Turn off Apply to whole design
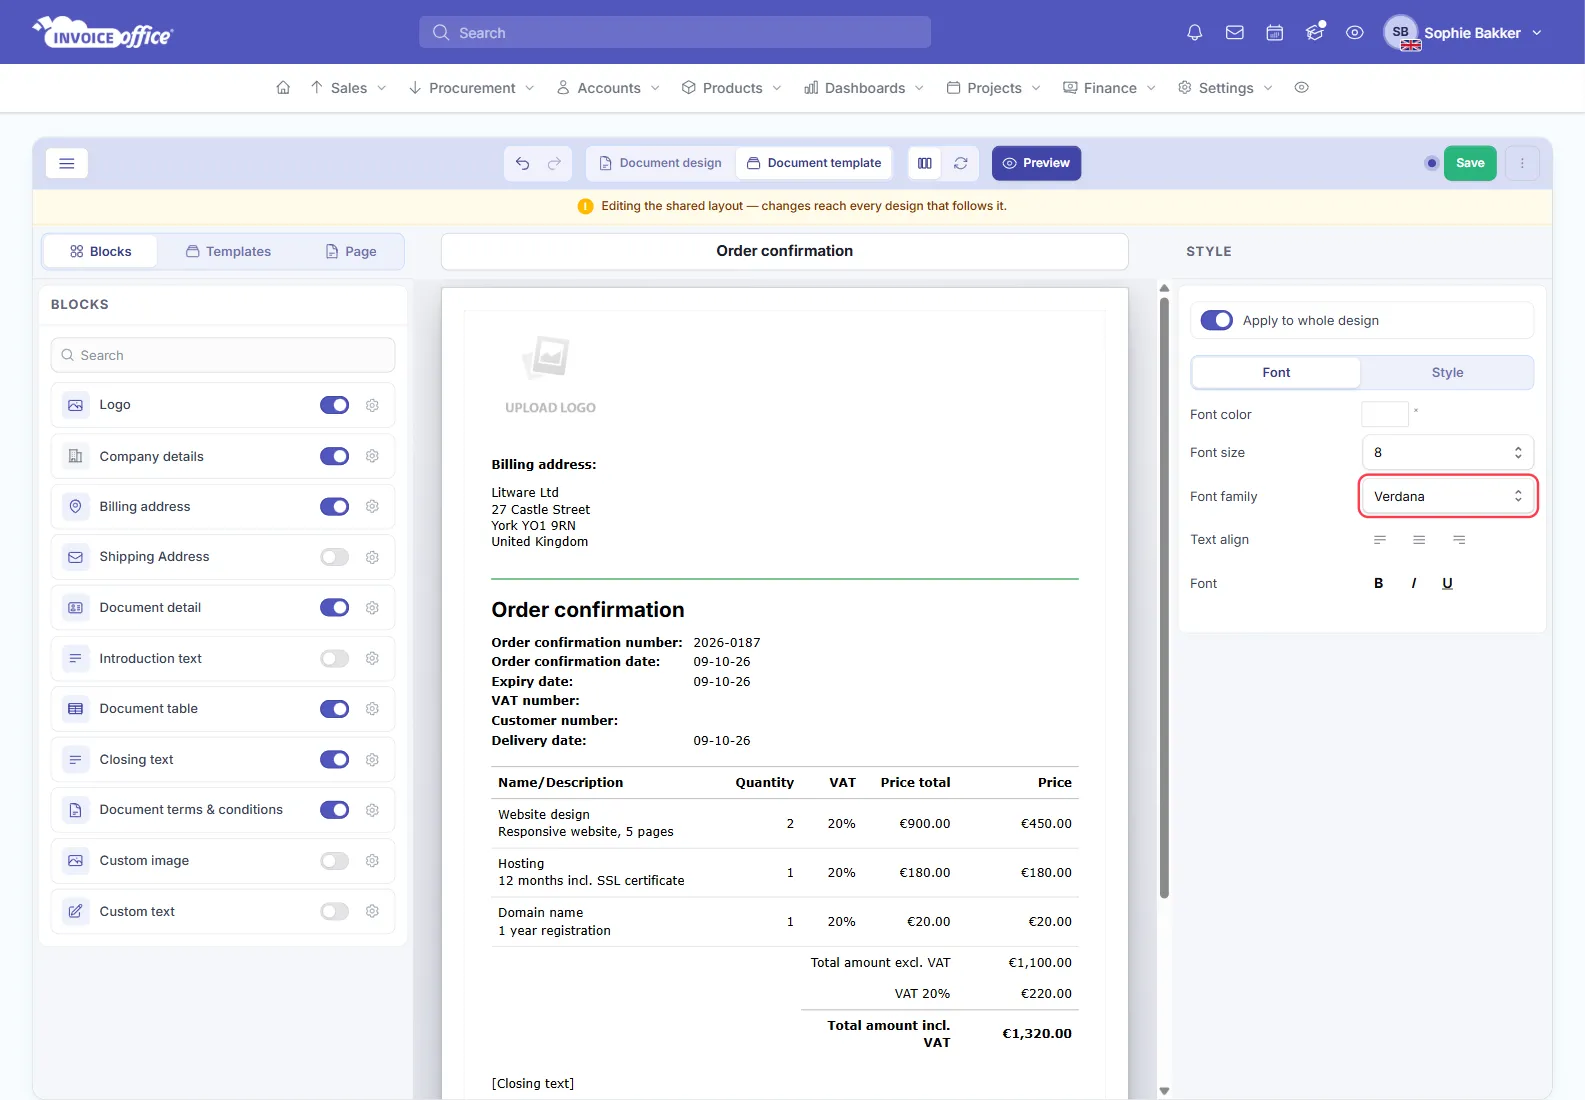1585x1100 pixels. coord(1216,320)
